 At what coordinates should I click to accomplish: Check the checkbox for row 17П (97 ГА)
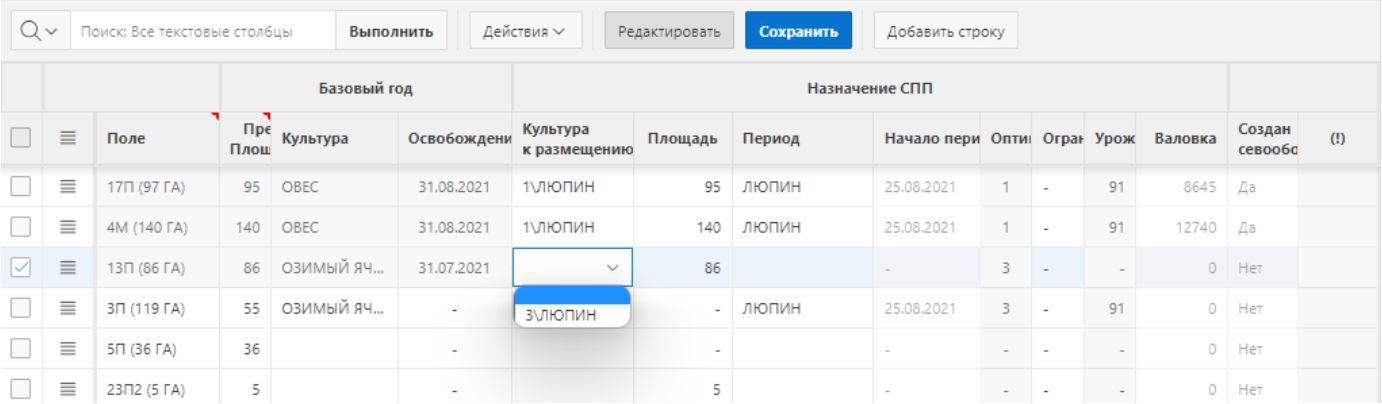click(x=21, y=186)
